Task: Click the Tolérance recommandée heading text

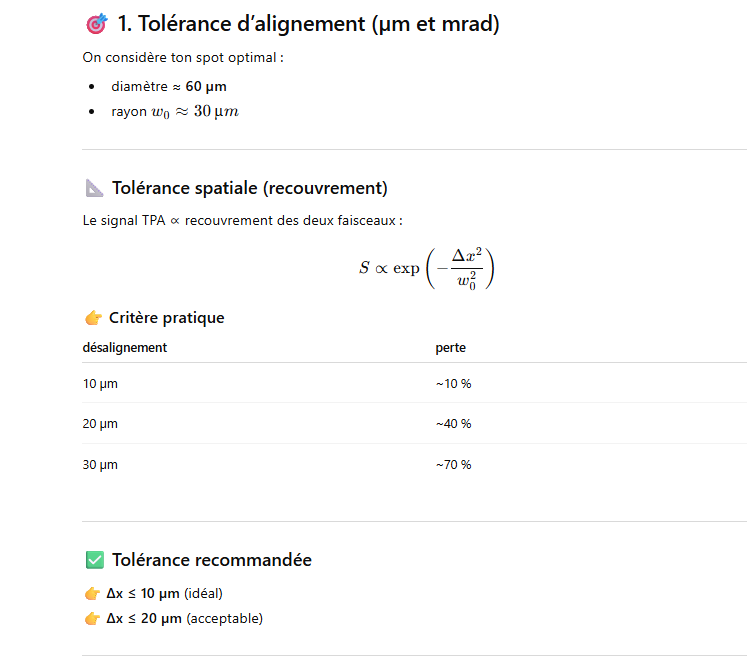Action: pyautogui.click(x=212, y=560)
